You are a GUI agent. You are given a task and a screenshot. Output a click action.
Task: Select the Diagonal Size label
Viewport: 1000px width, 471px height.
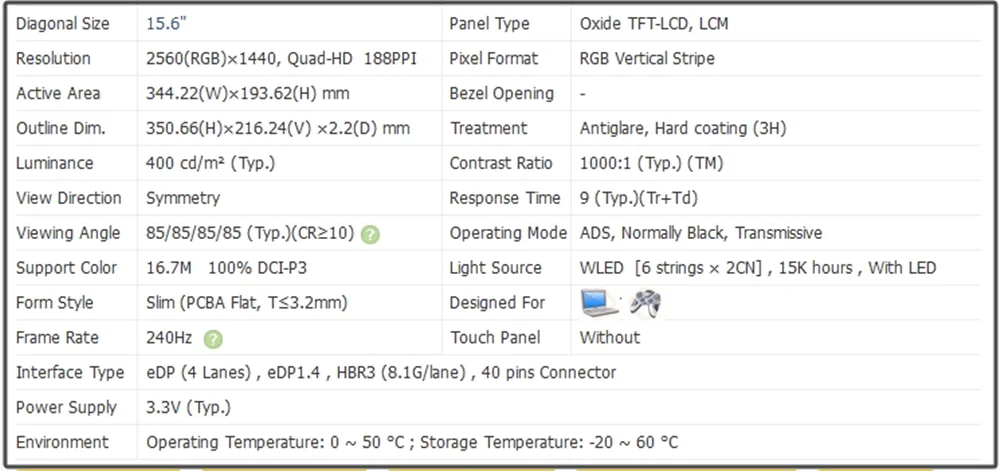point(63,23)
